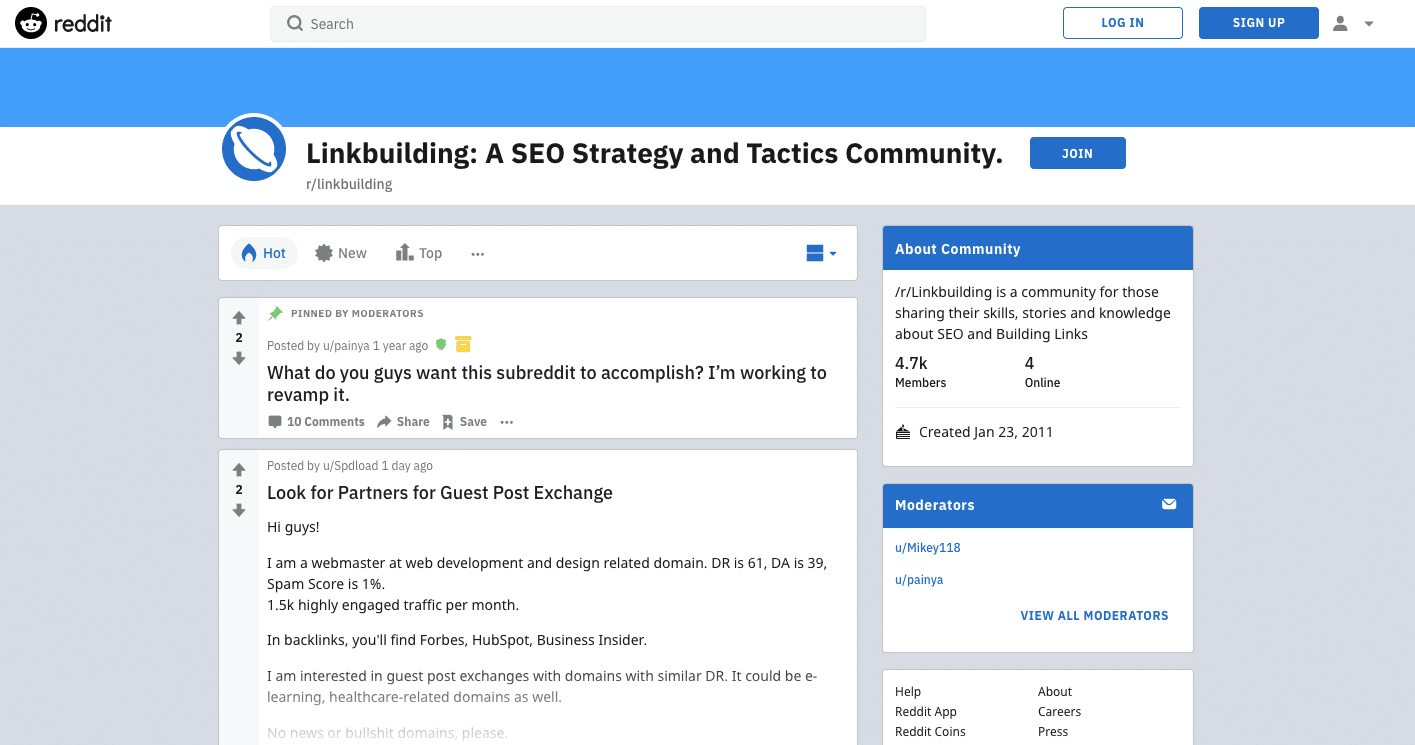1415x745 pixels.
Task: Open the 10 Comments on pinned post
Action: click(x=316, y=422)
